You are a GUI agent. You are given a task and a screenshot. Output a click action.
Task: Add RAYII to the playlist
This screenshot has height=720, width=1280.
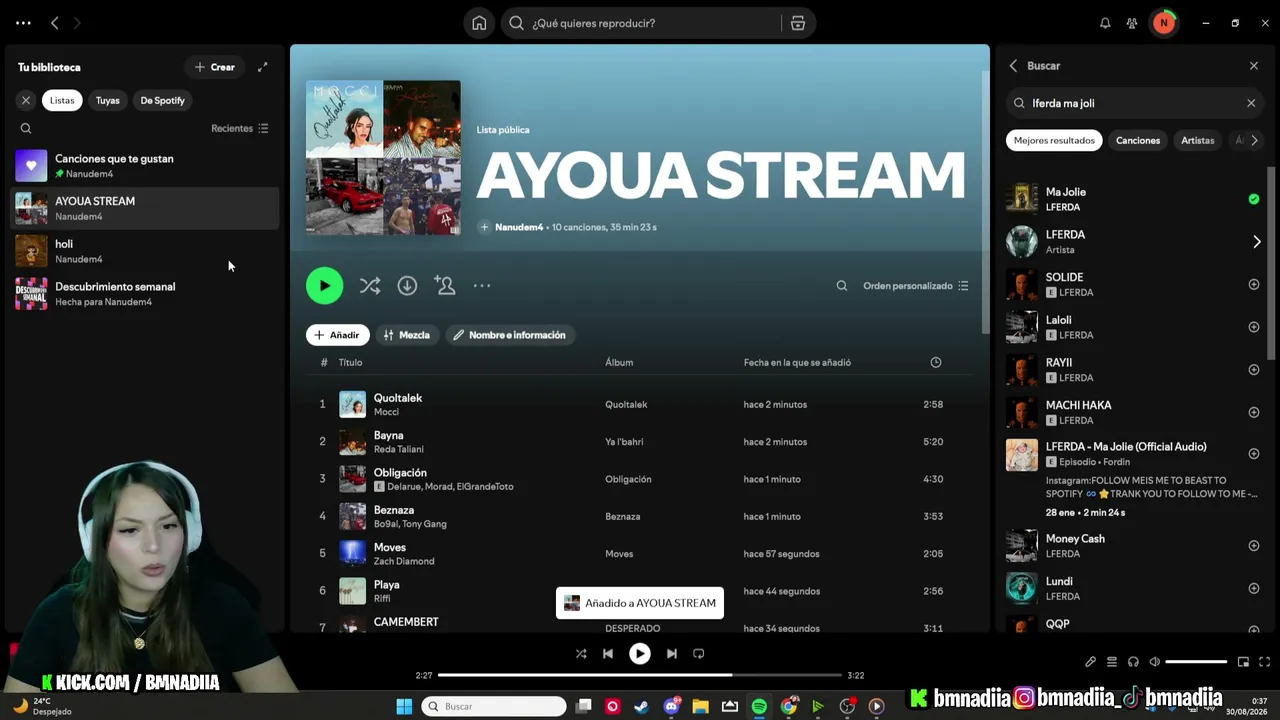1254,370
